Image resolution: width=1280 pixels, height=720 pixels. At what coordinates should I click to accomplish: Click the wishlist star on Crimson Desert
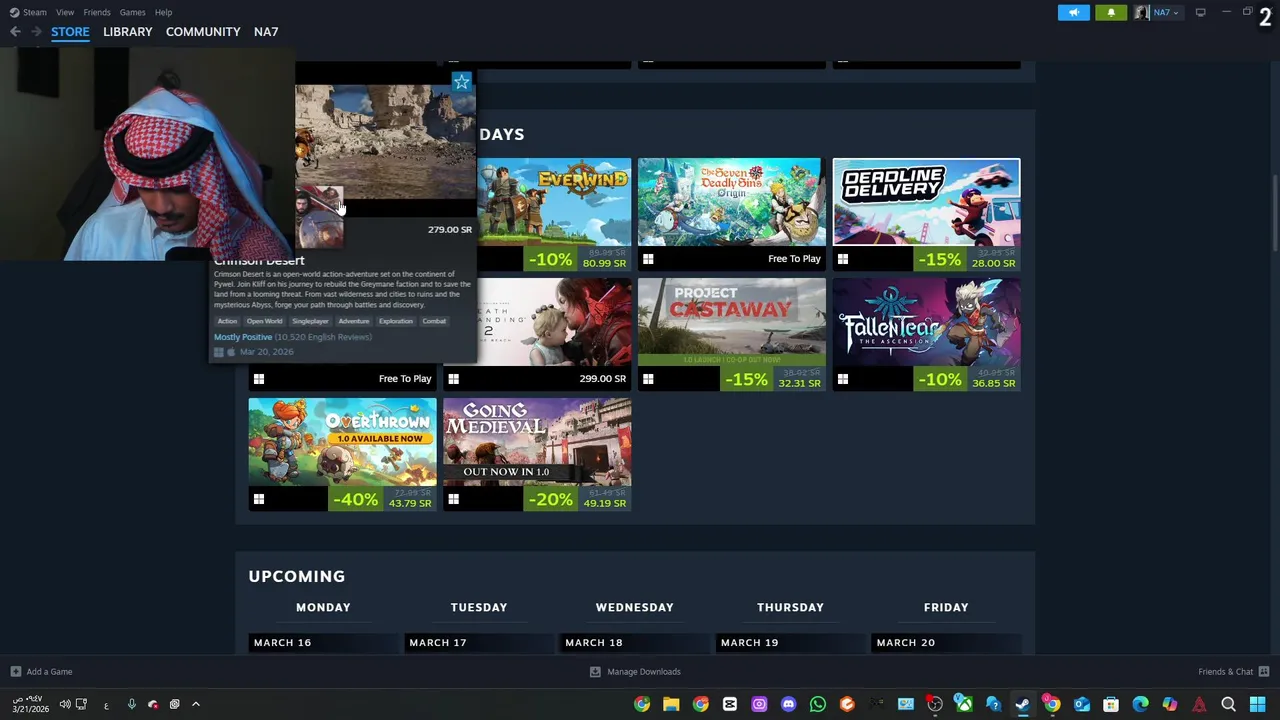click(461, 82)
